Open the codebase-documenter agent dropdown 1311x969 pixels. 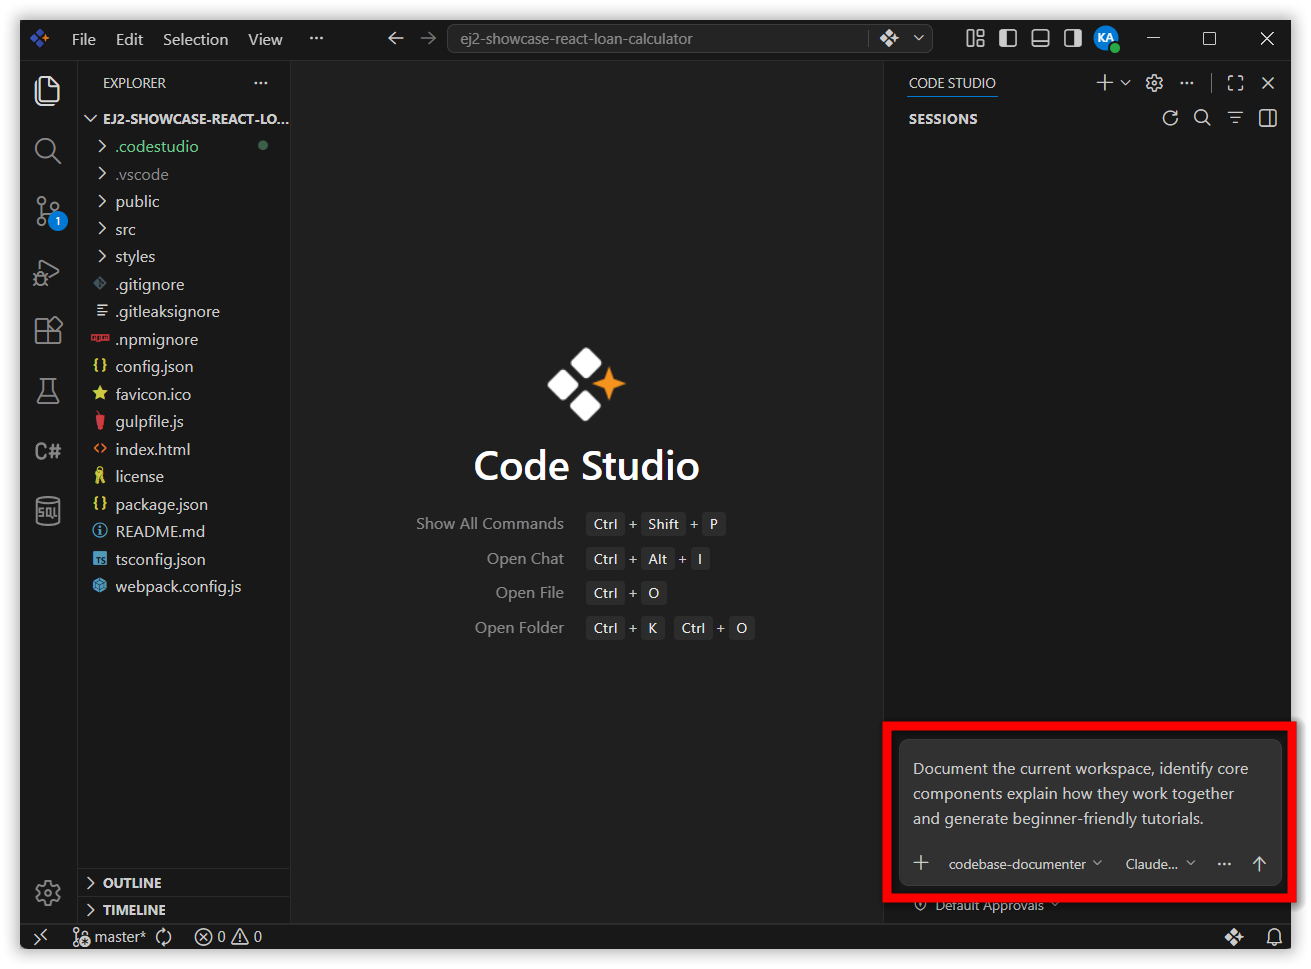tap(1025, 864)
